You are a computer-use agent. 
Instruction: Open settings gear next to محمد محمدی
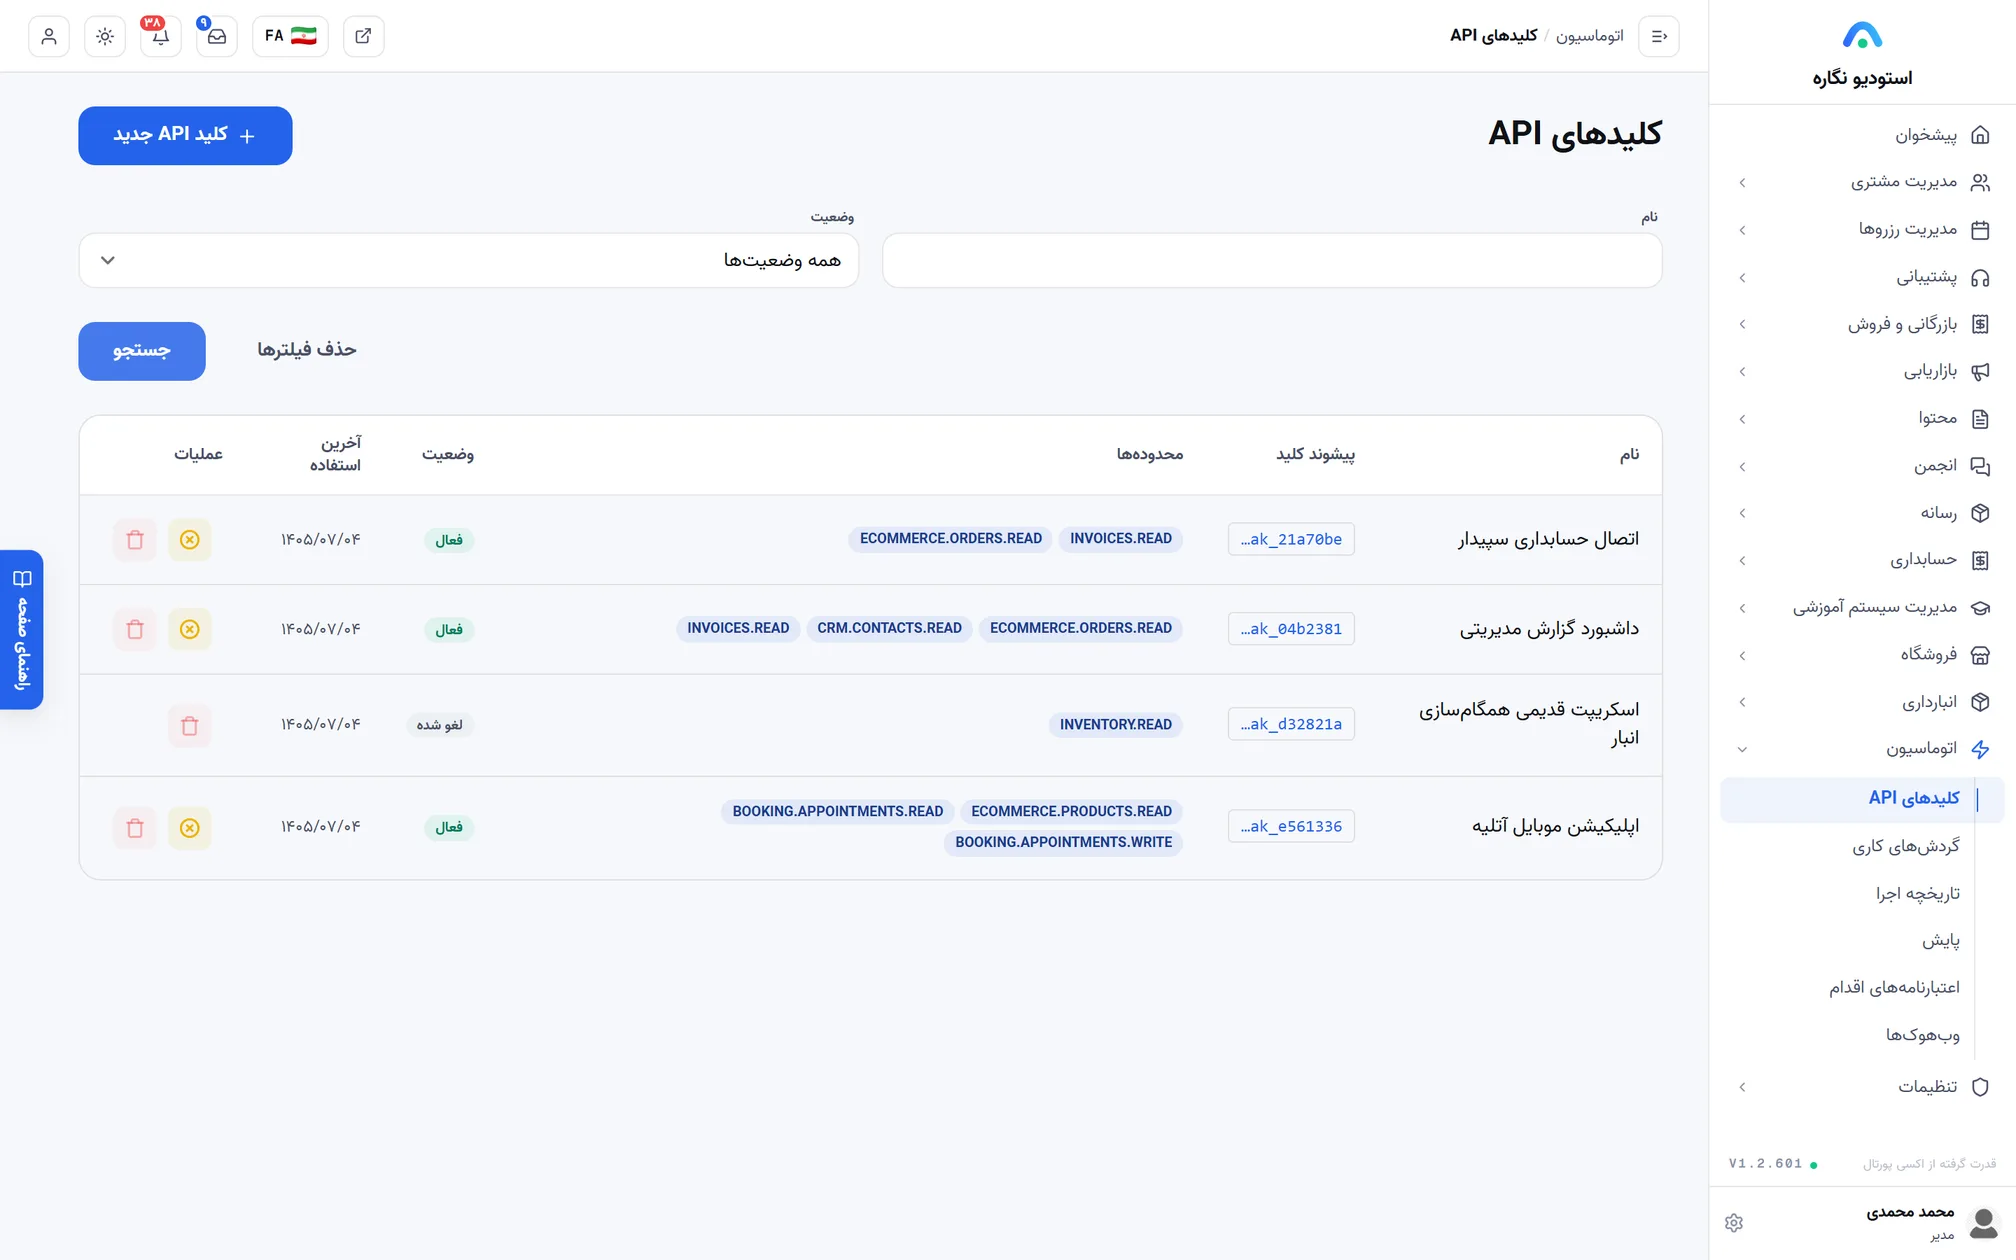click(x=1734, y=1223)
